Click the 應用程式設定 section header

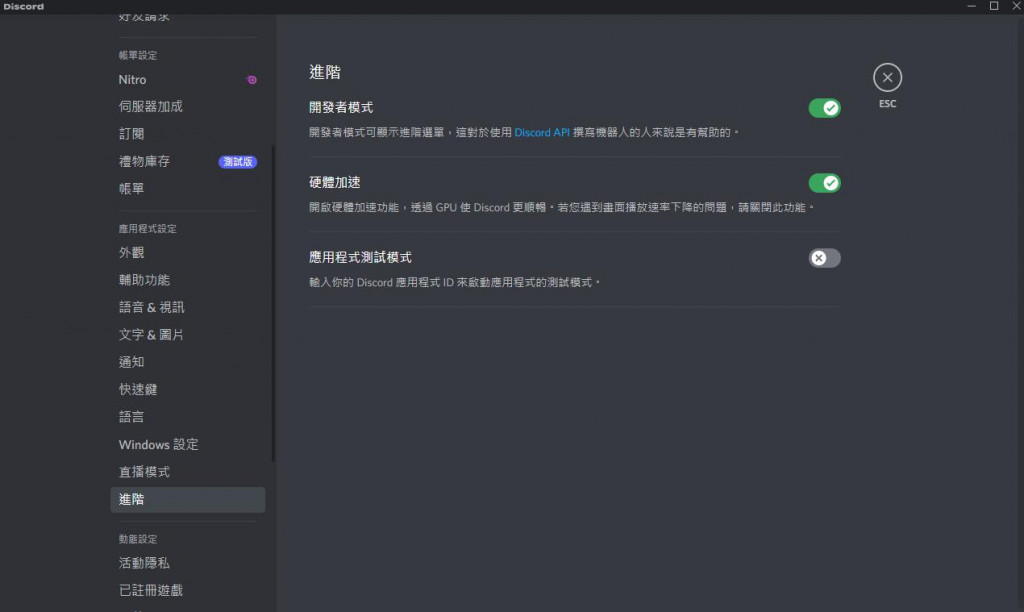pos(148,229)
